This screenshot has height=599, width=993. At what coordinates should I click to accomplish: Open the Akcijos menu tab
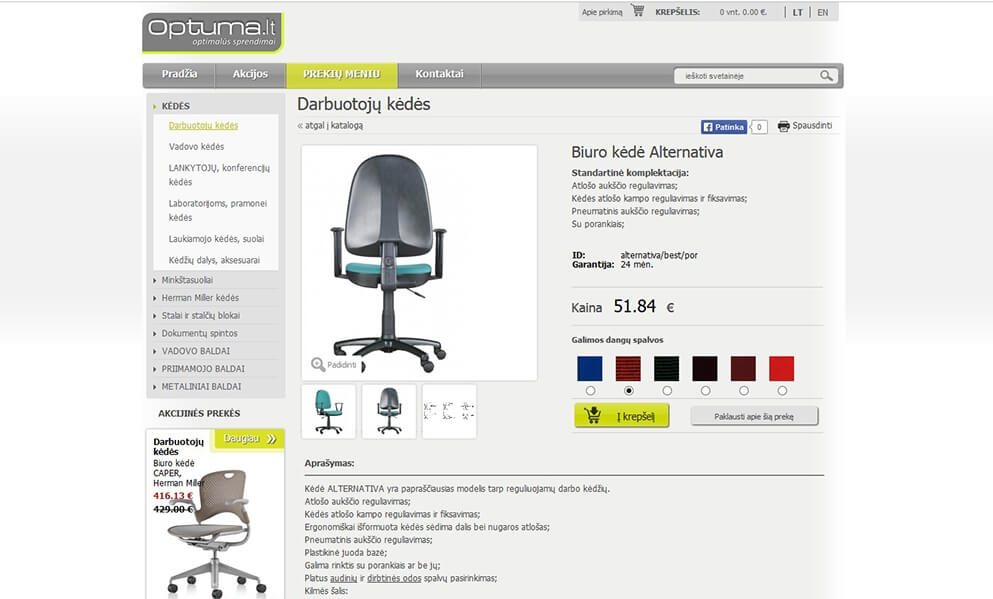click(x=250, y=75)
